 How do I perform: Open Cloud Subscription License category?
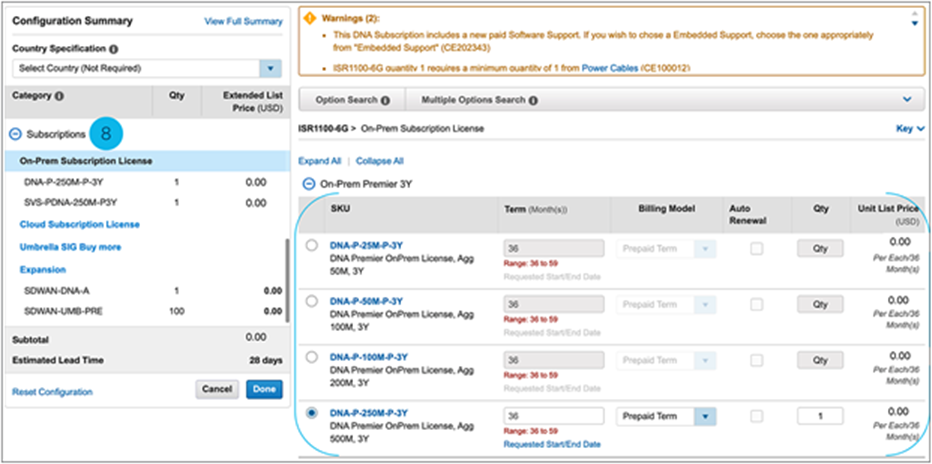coord(80,225)
